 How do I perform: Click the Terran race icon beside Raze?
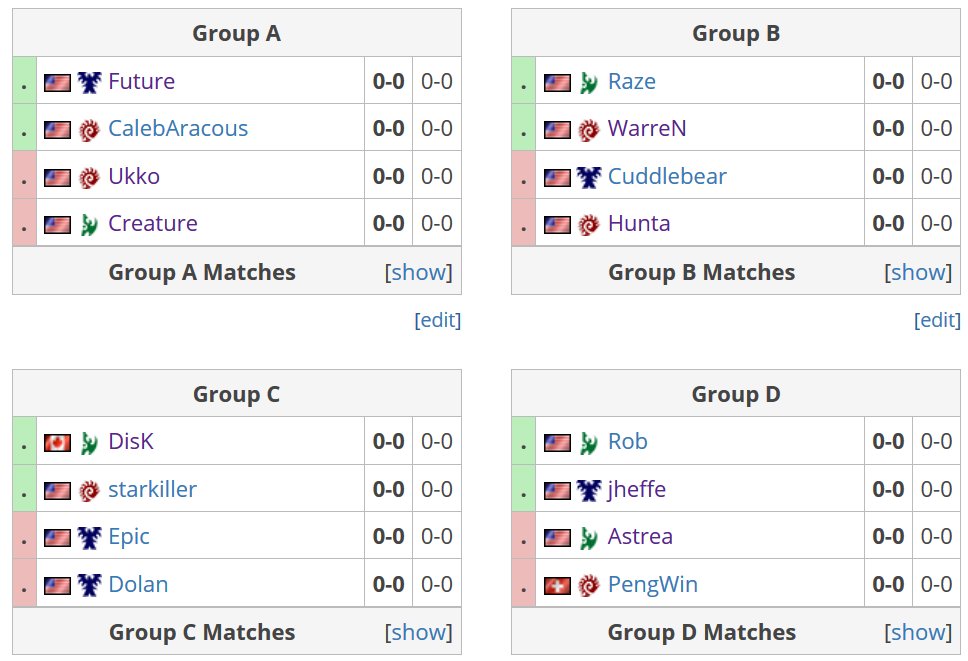click(x=588, y=82)
